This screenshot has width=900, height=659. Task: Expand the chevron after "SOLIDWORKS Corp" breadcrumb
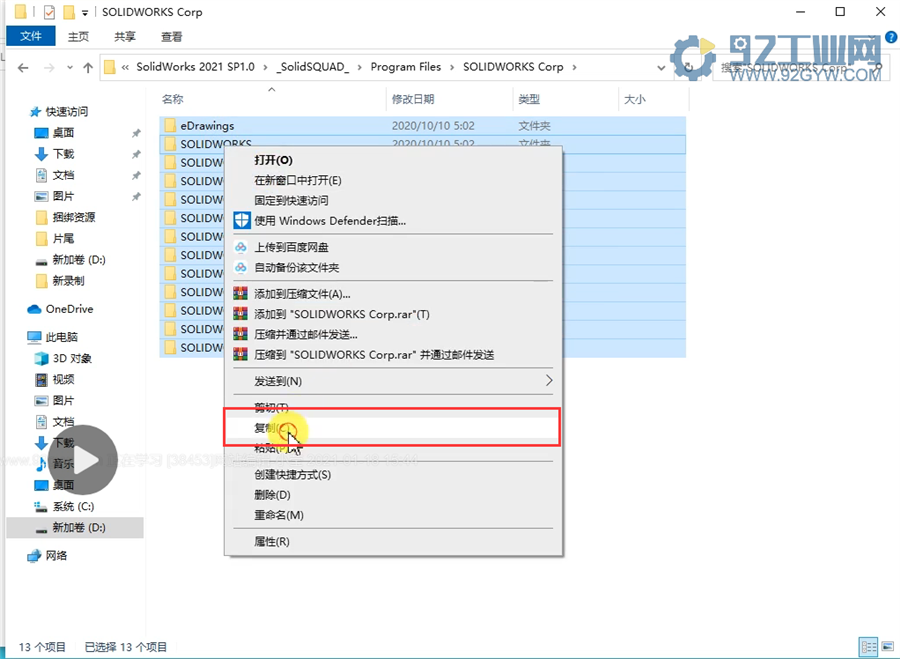coord(574,67)
